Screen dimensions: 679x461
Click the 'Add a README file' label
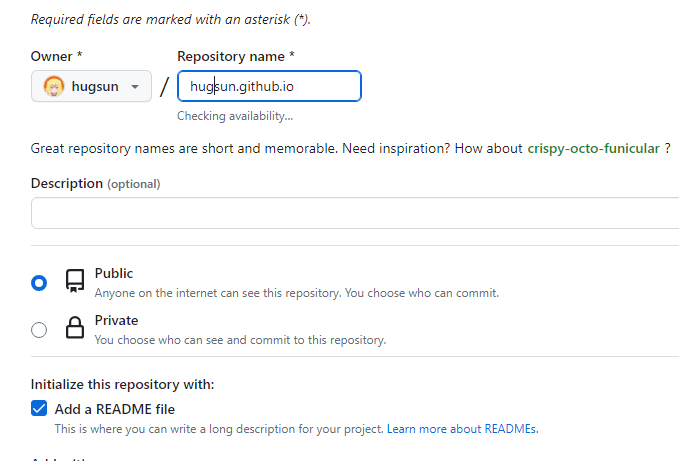point(114,409)
